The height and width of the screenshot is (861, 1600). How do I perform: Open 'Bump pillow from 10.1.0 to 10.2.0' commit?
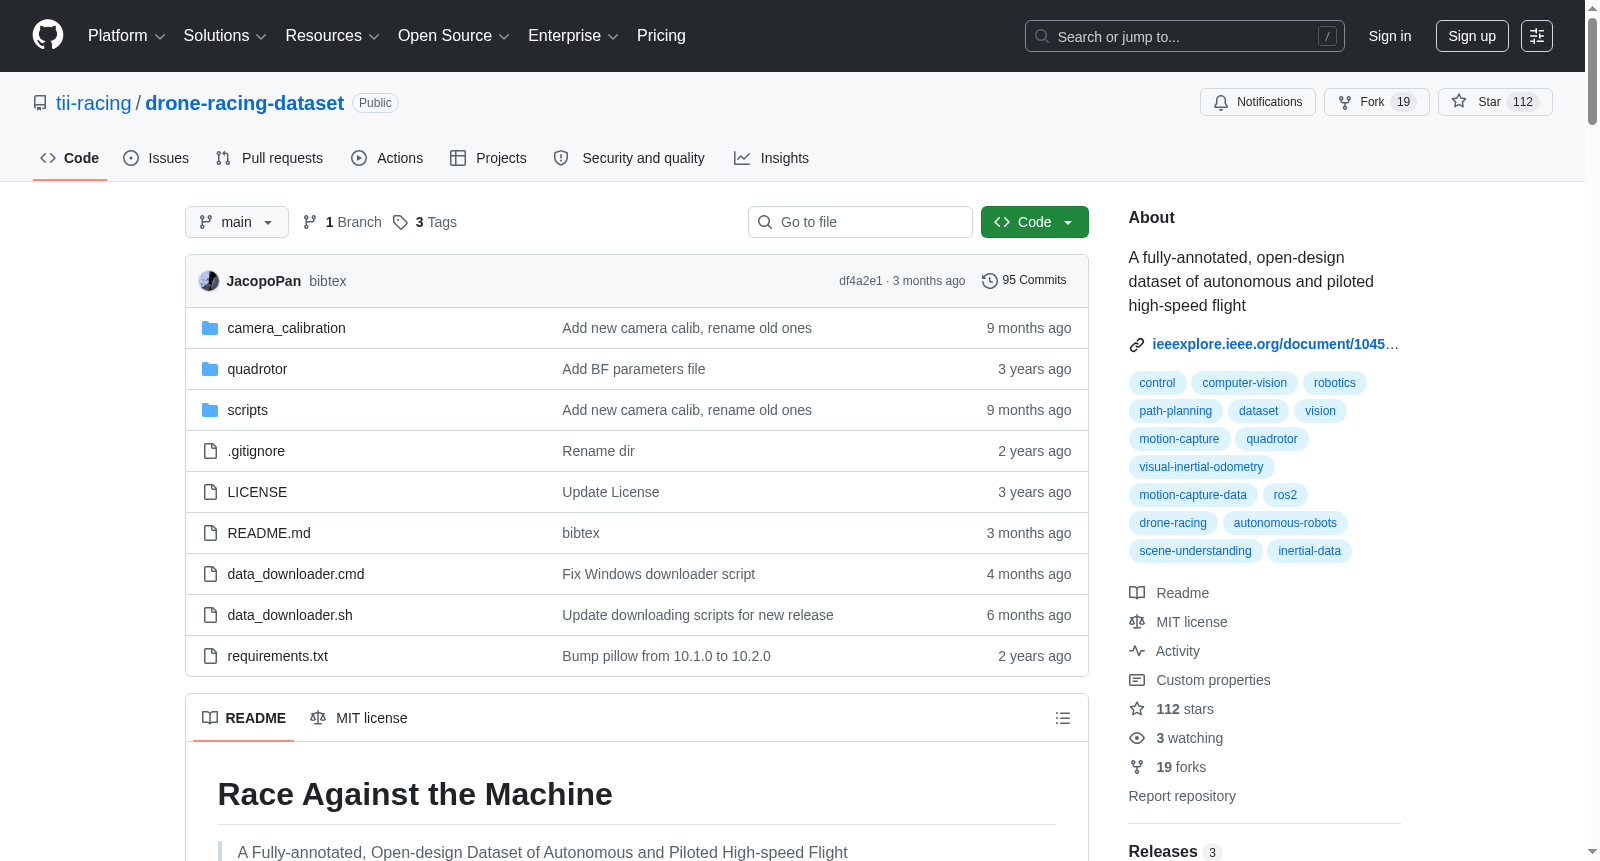coord(667,656)
